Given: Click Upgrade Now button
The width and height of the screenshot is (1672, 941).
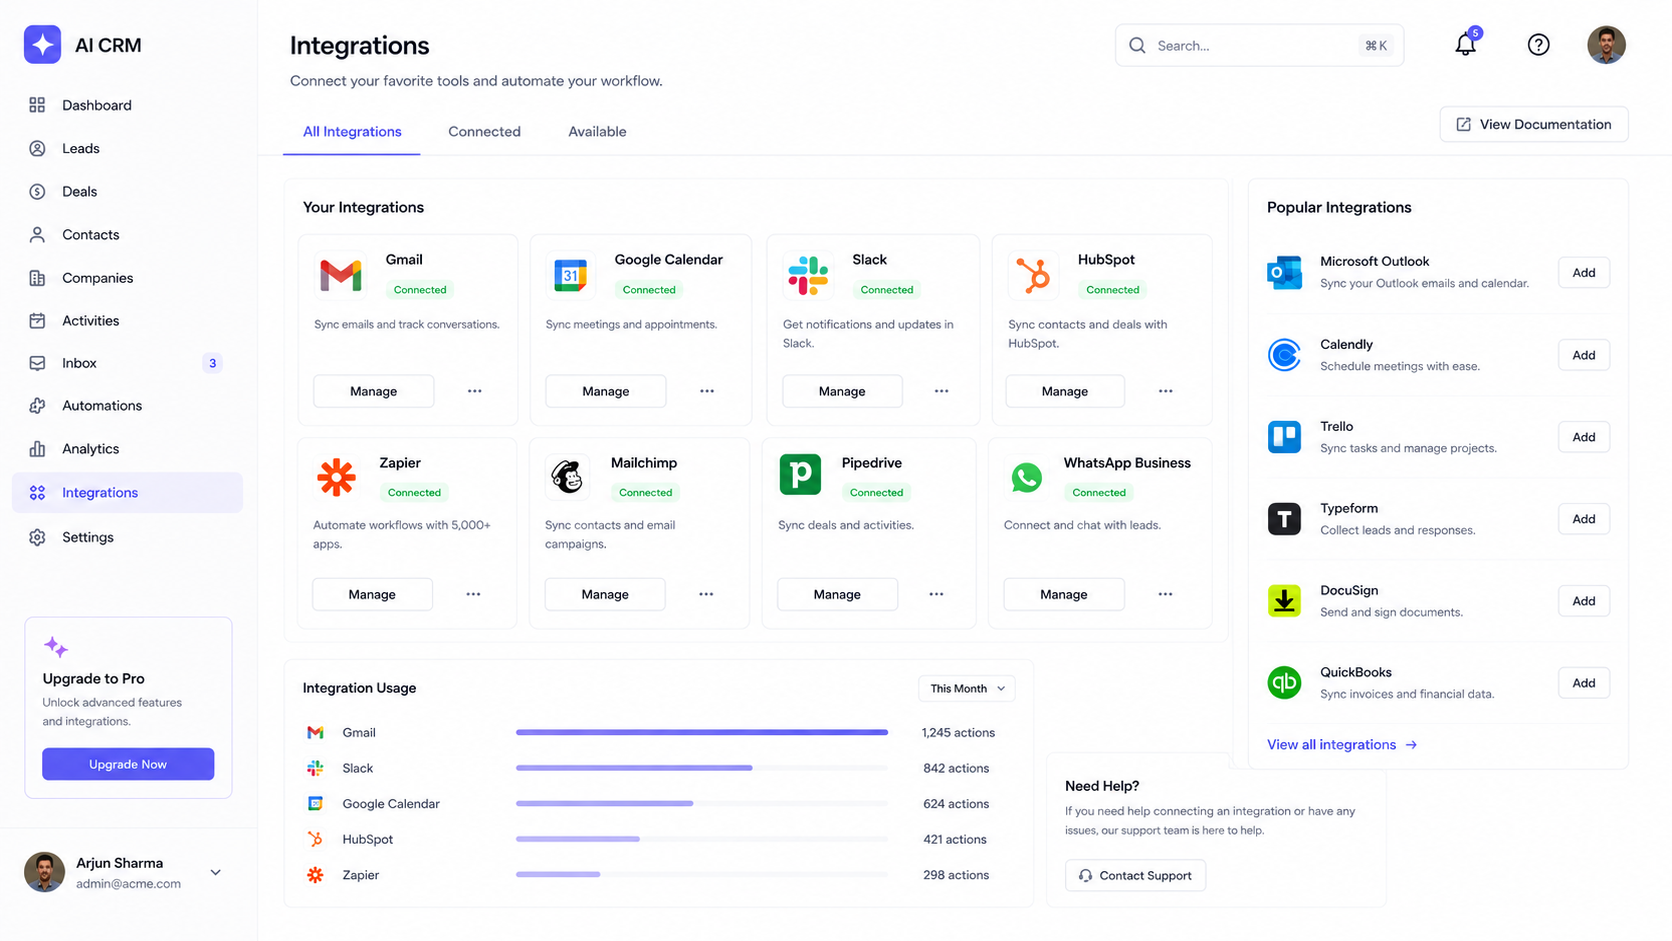Looking at the screenshot, I should point(128,764).
